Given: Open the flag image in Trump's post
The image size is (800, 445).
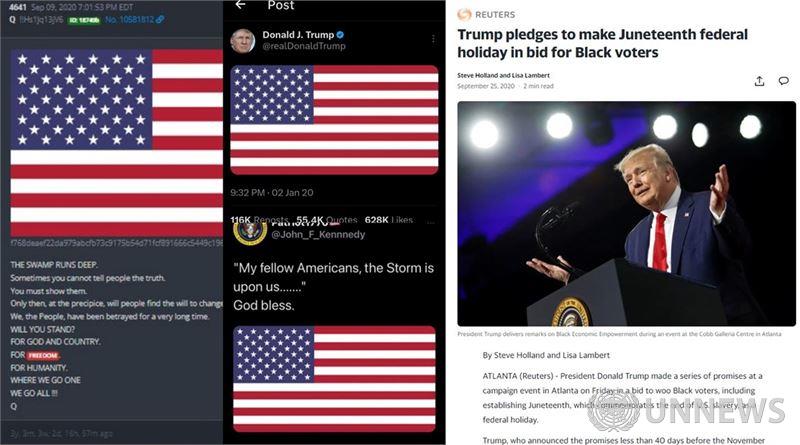Looking at the screenshot, I should click(334, 120).
